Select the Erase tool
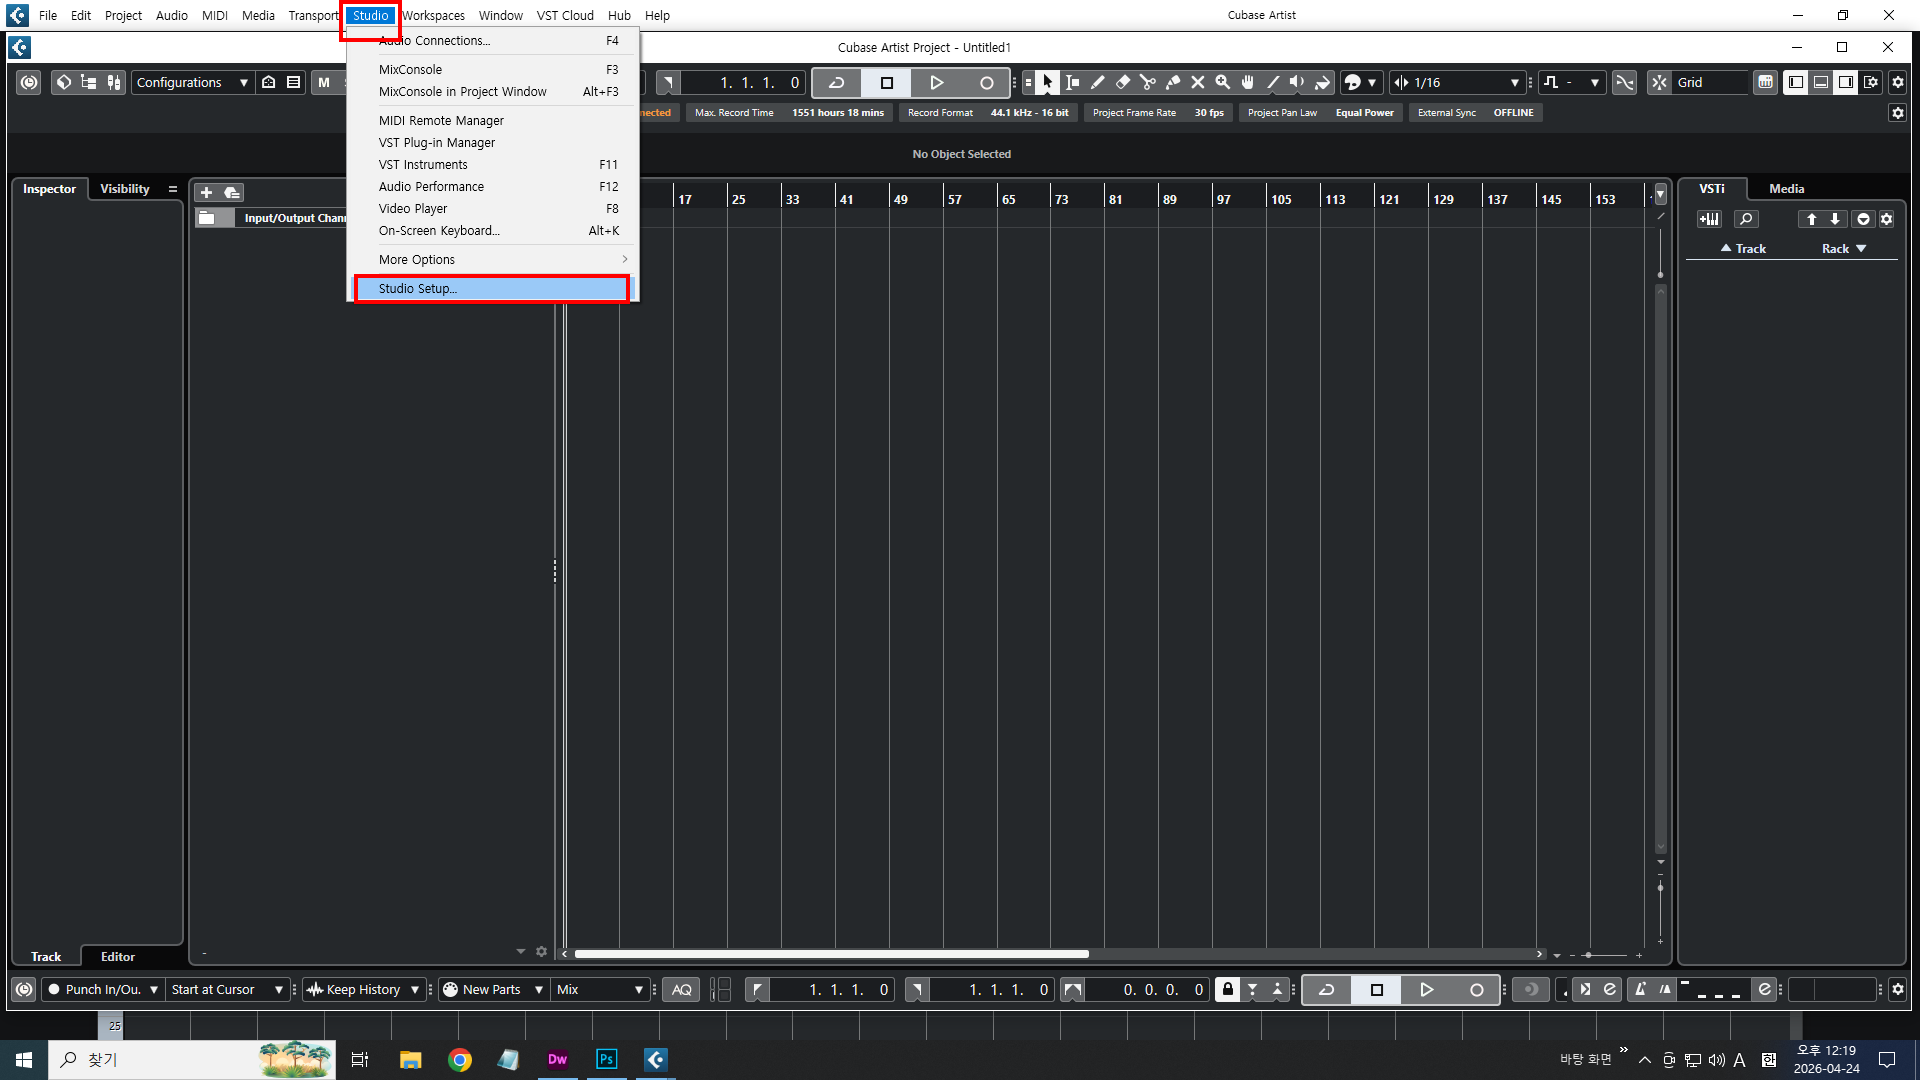This screenshot has width=1920, height=1080. coord(1122,82)
